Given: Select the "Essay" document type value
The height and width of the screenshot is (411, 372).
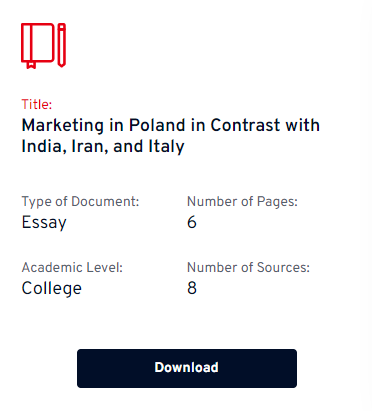Looking at the screenshot, I should click(x=44, y=222).
